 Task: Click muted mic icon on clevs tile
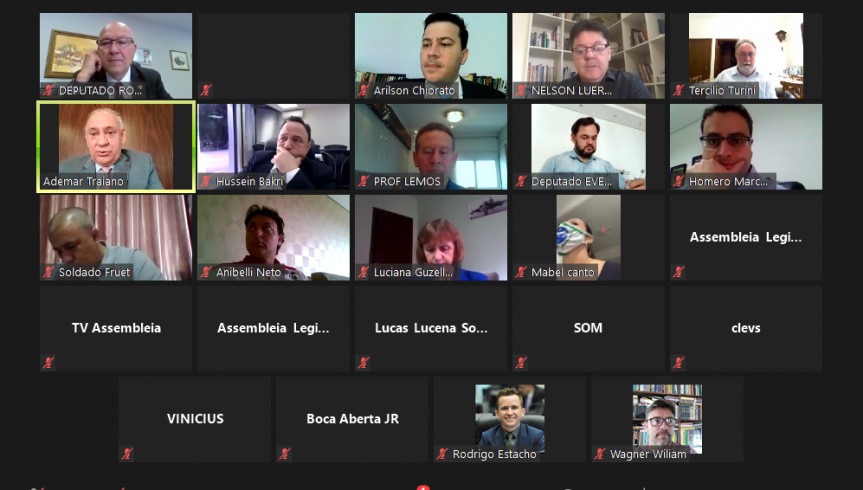pyautogui.click(x=678, y=362)
